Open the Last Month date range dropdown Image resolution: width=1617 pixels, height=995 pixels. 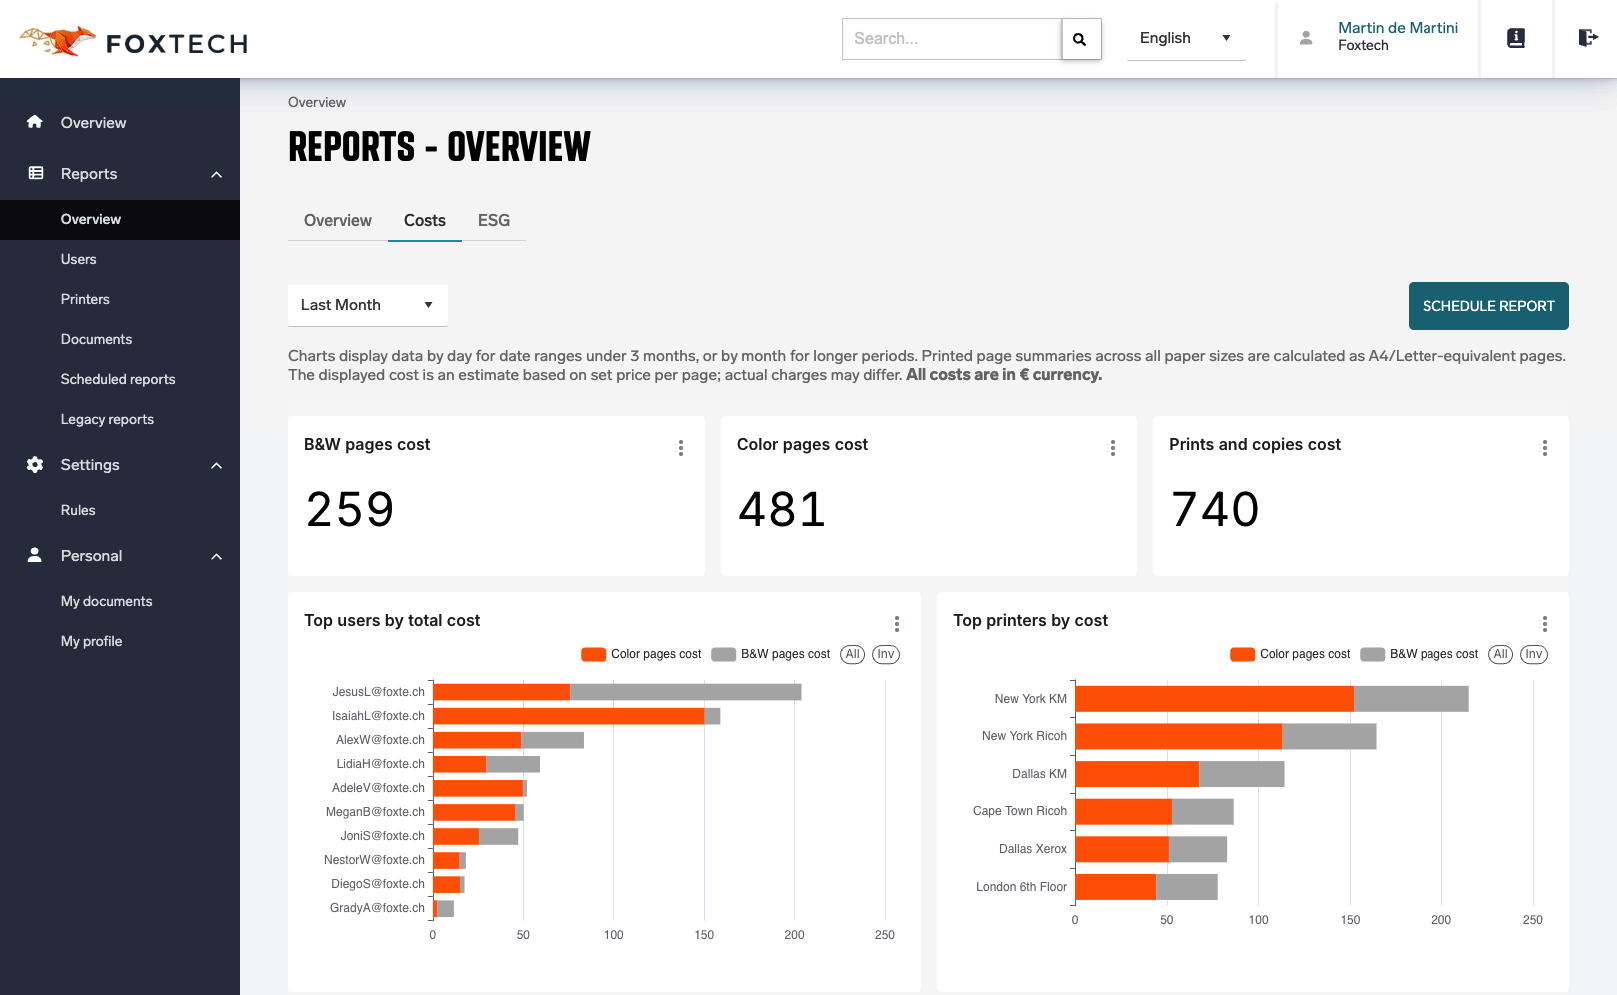tap(367, 305)
